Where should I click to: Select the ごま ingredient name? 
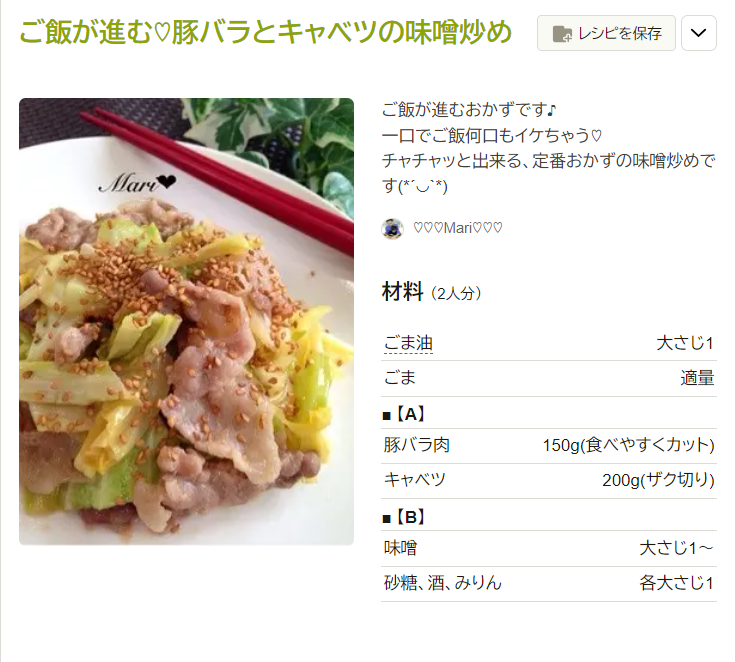(x=399, y=378)
